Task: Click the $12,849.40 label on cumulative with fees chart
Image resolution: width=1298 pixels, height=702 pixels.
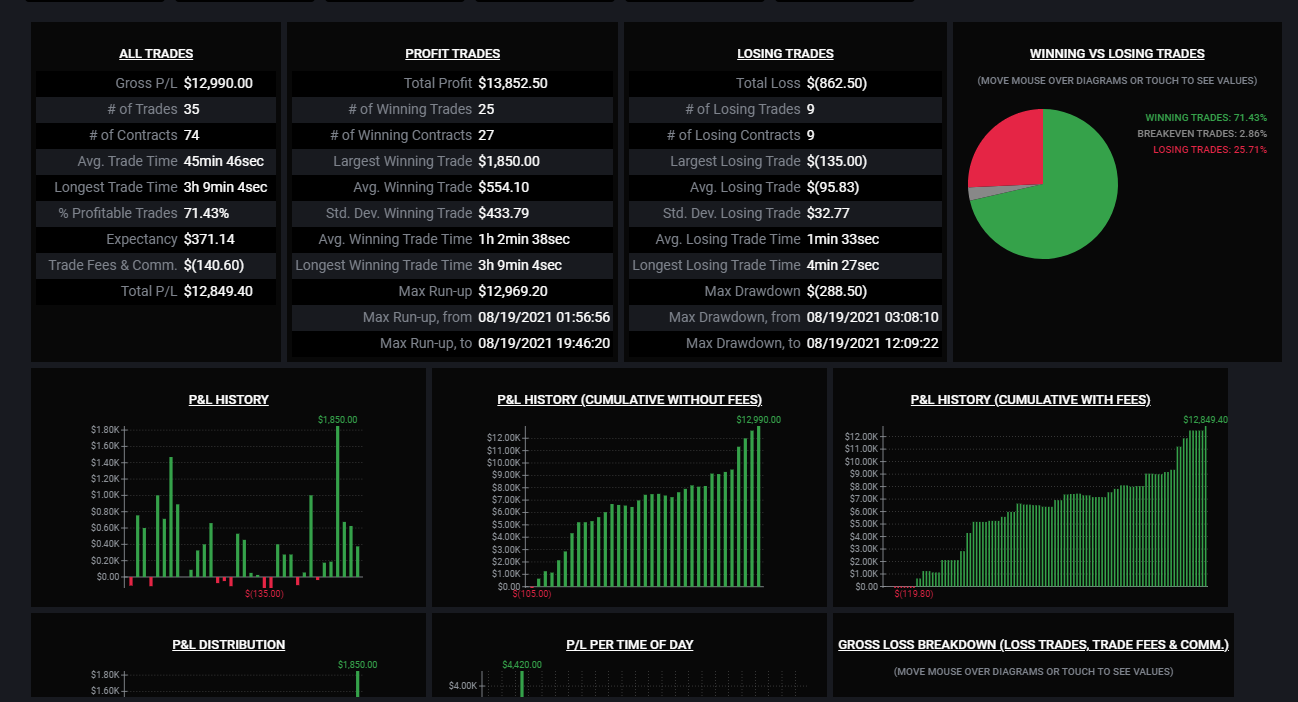Action: coord(1206,419)
